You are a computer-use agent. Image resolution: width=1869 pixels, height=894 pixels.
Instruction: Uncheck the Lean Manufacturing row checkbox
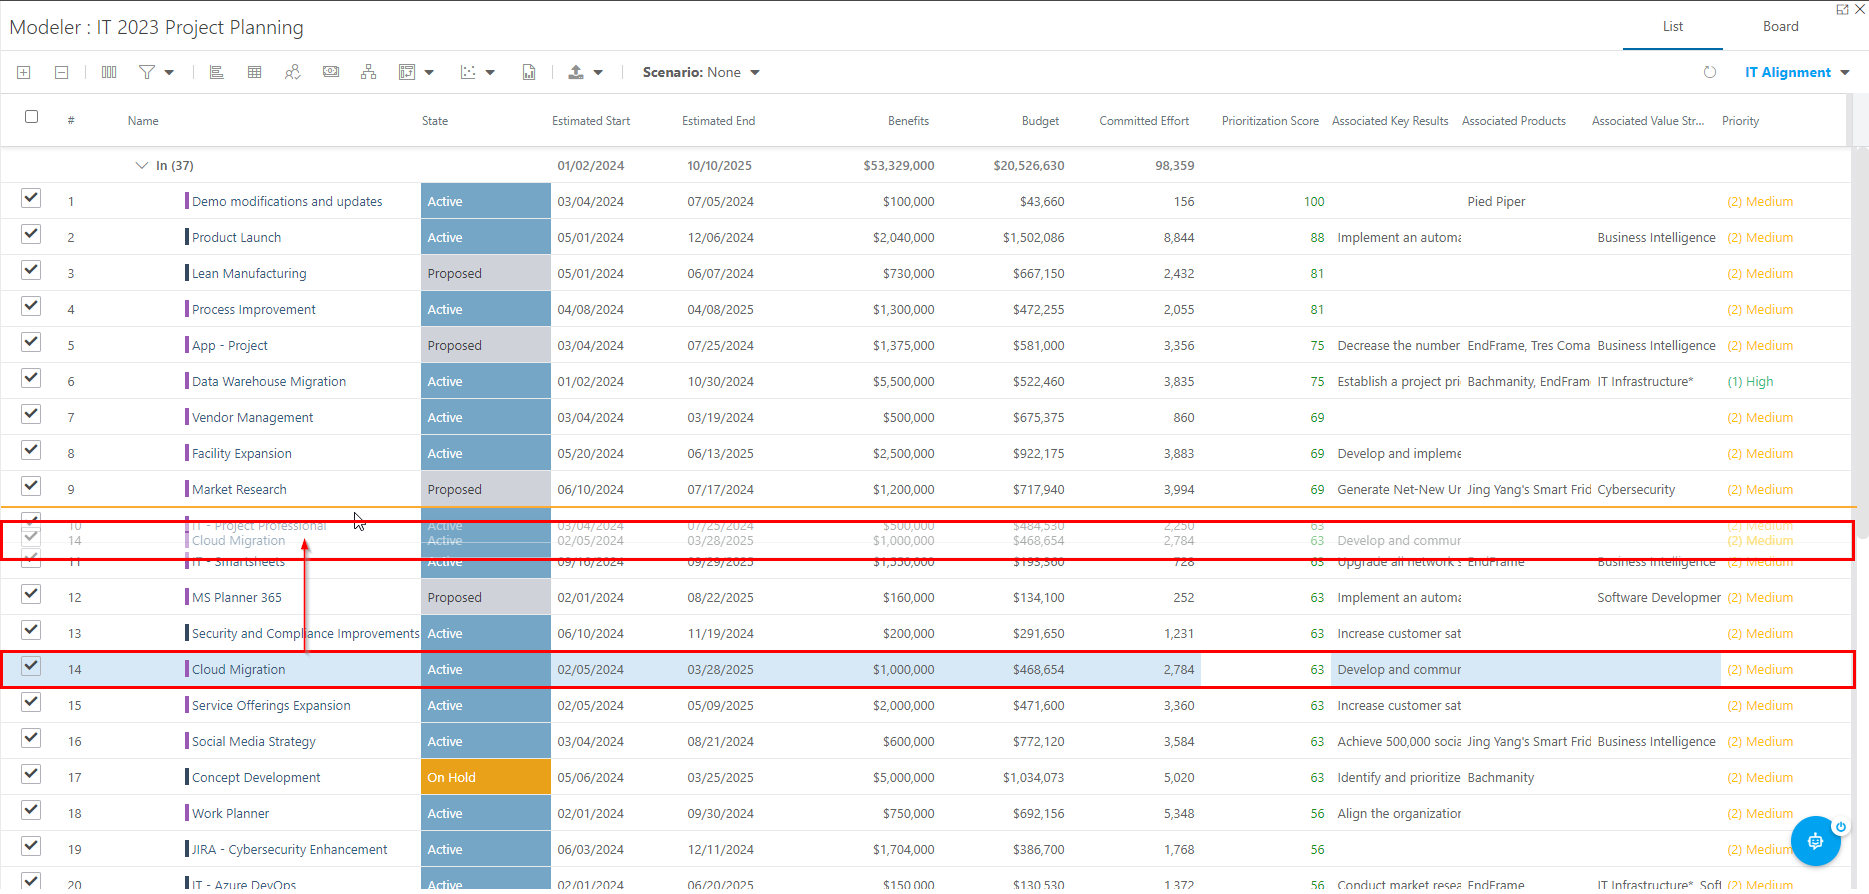[31, 270]
